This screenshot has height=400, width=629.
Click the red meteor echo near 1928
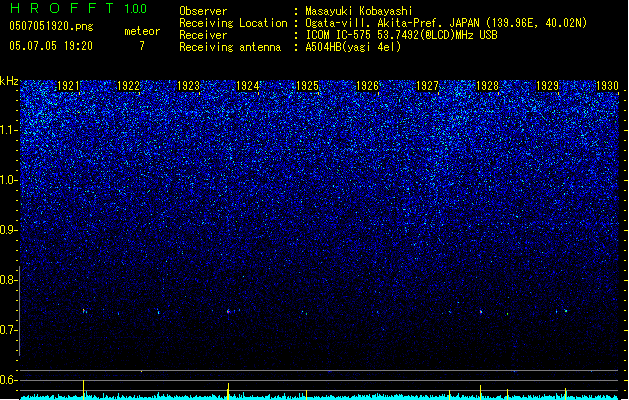pyautogui.click(x=481, y=312)
